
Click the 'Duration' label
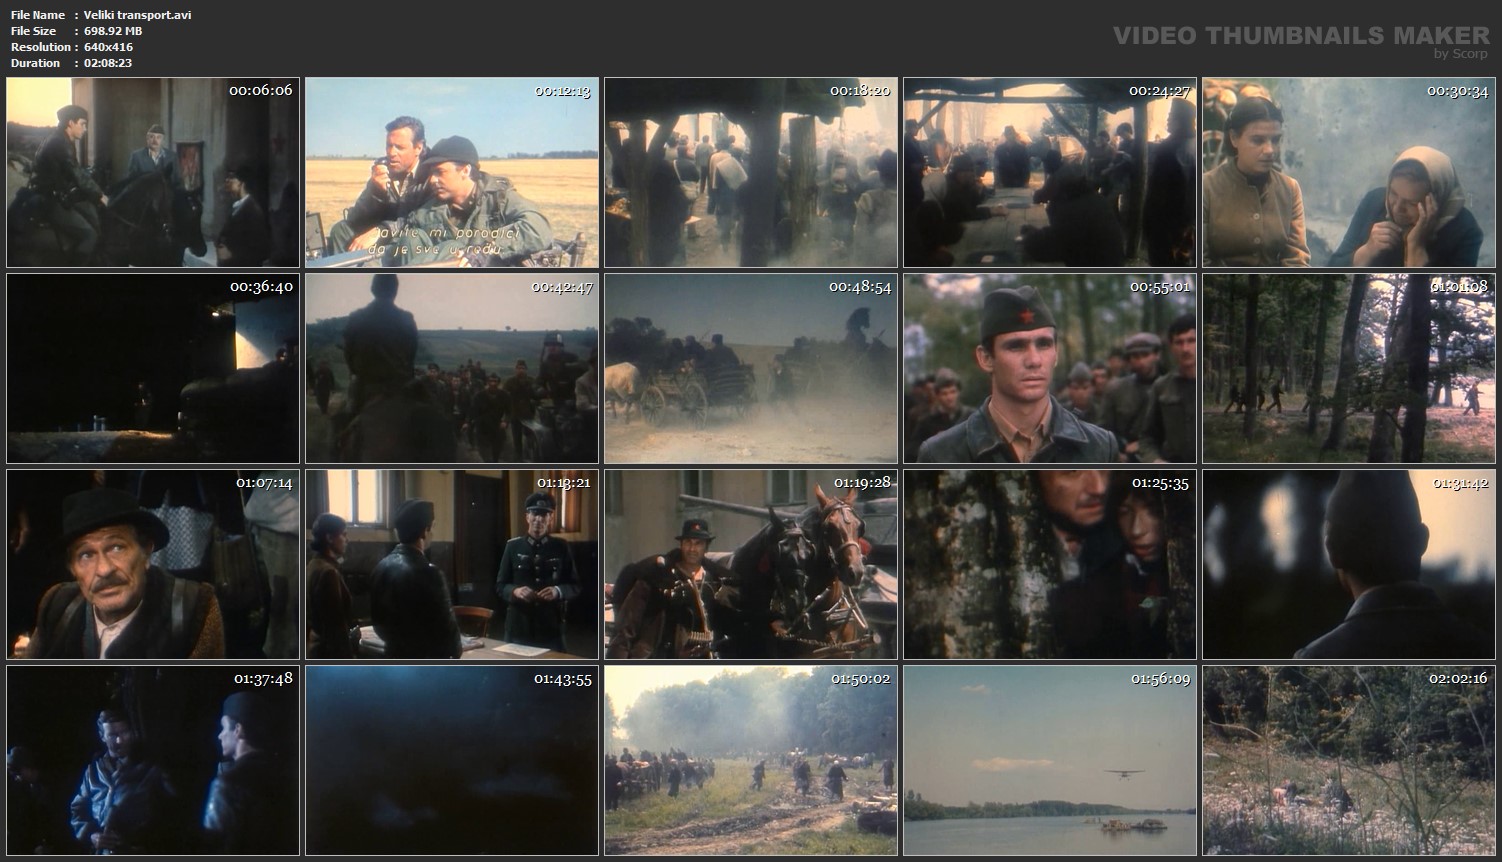pyautogui.click(x=35, y=63)
